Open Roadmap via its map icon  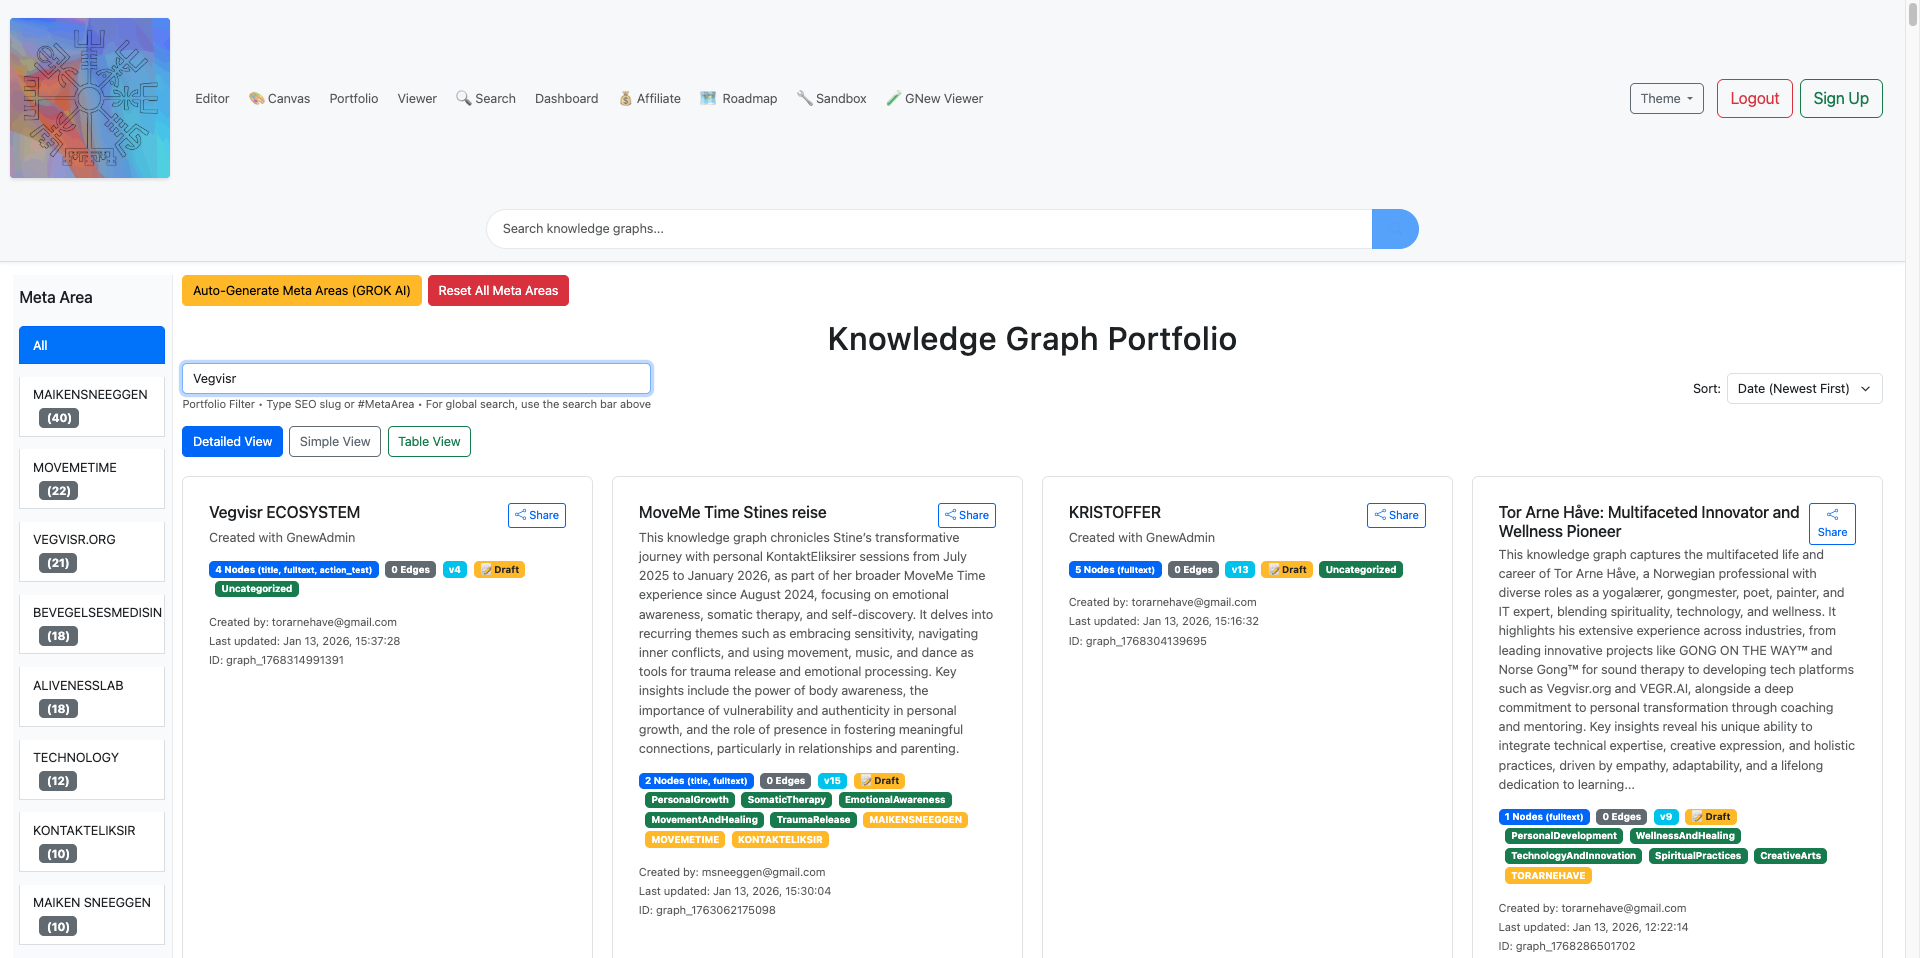tap(708, 98)
